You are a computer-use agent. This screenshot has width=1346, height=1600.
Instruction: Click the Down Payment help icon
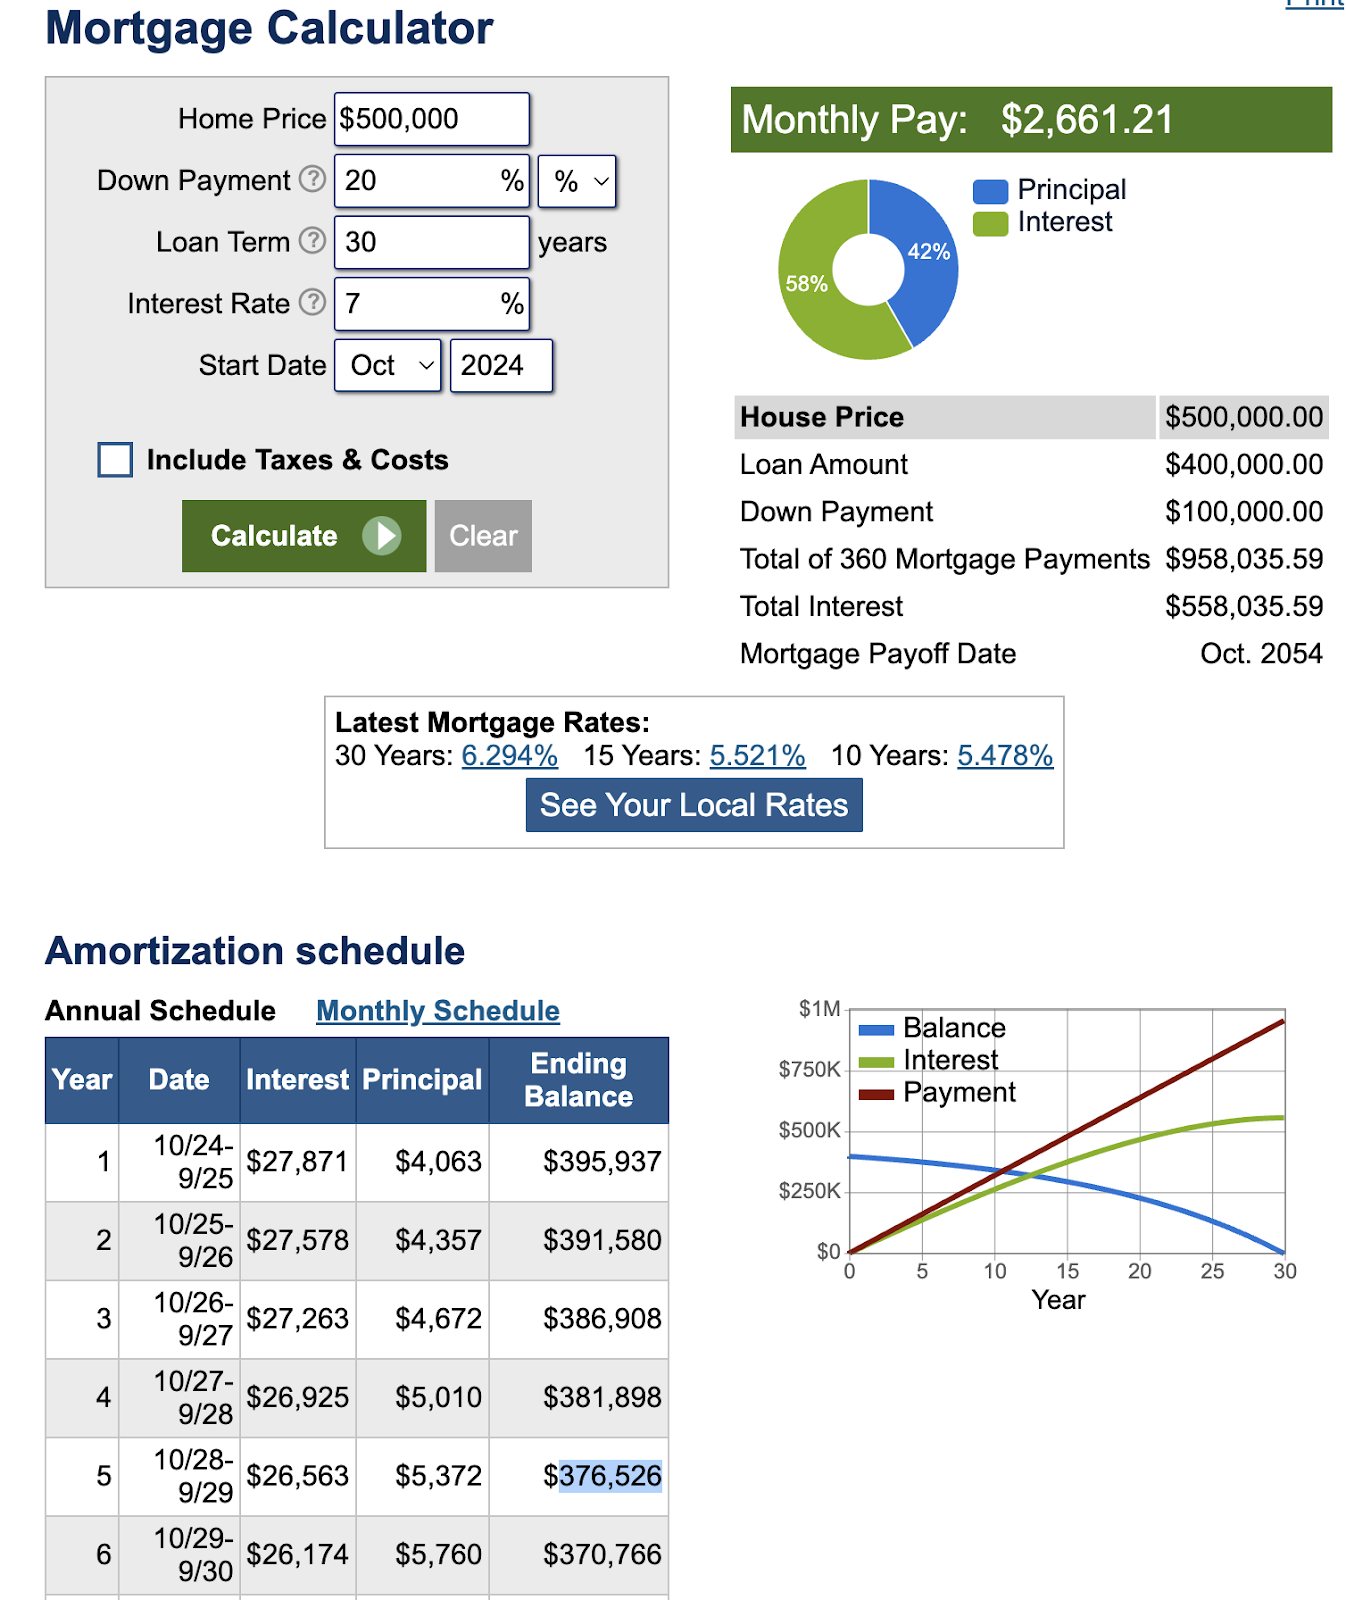pos(313,179)
